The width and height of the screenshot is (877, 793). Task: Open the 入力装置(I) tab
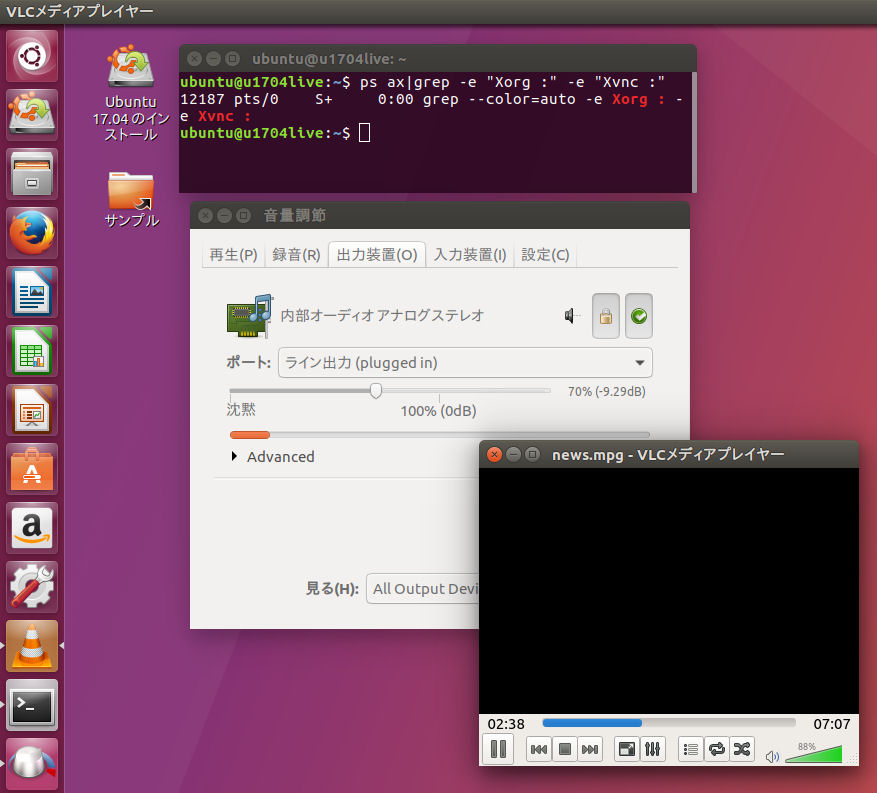point(470,255)
